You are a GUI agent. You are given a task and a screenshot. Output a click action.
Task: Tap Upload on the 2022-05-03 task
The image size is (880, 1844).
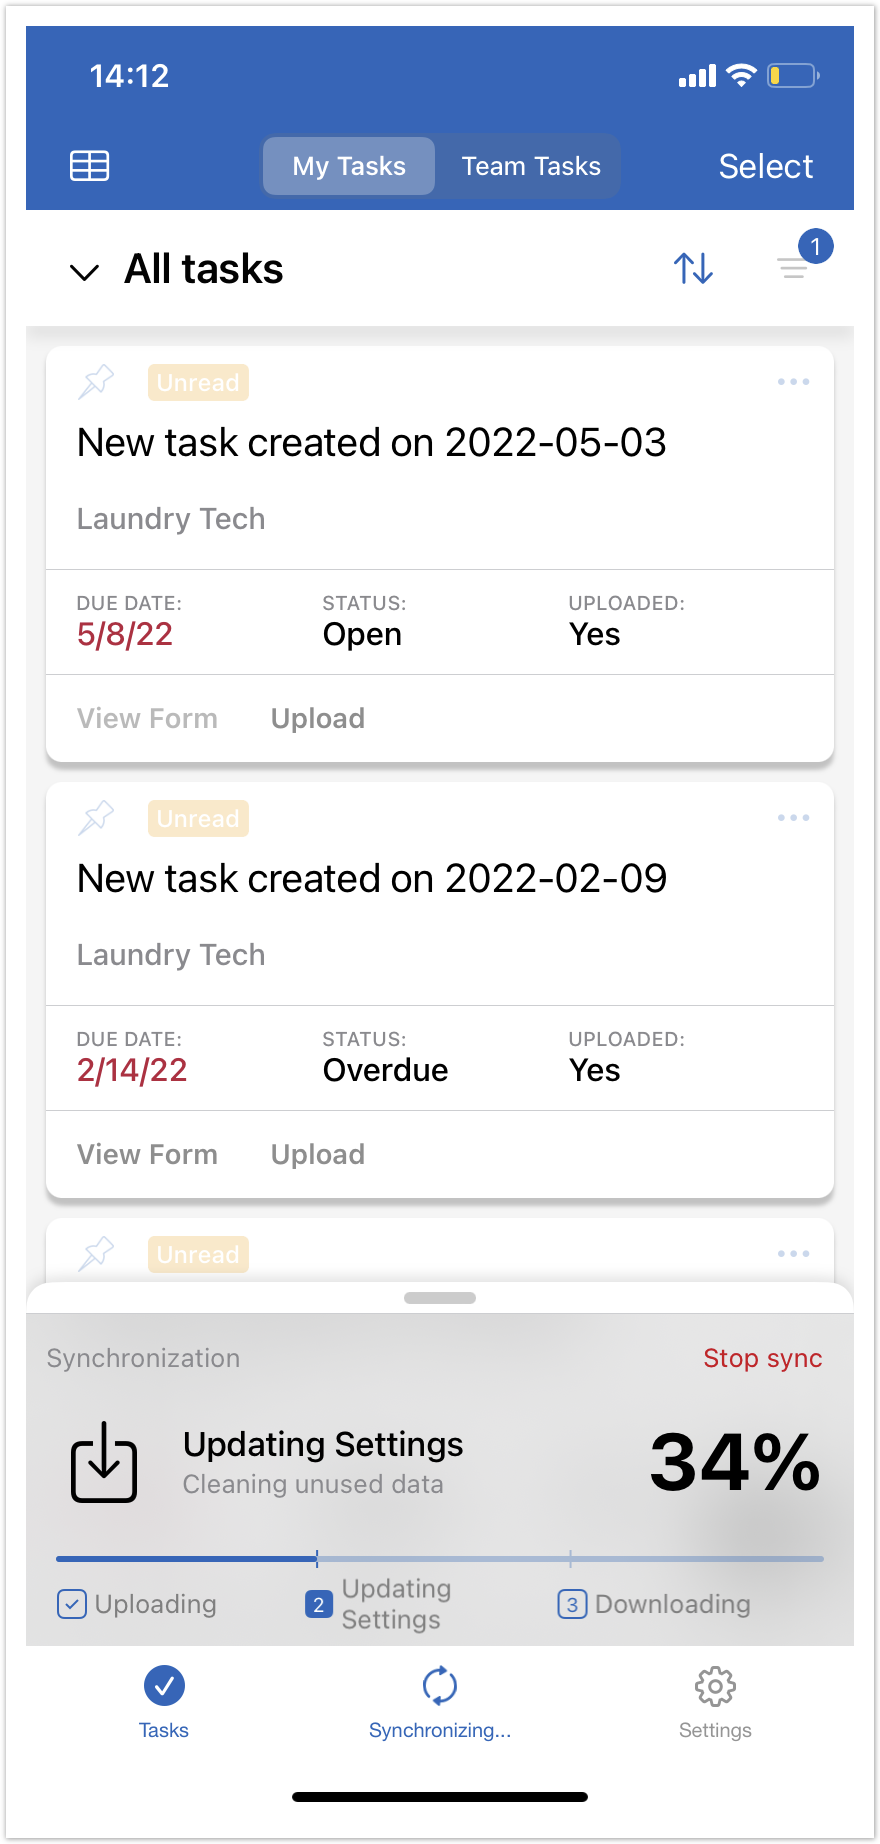tap(318, 718)
